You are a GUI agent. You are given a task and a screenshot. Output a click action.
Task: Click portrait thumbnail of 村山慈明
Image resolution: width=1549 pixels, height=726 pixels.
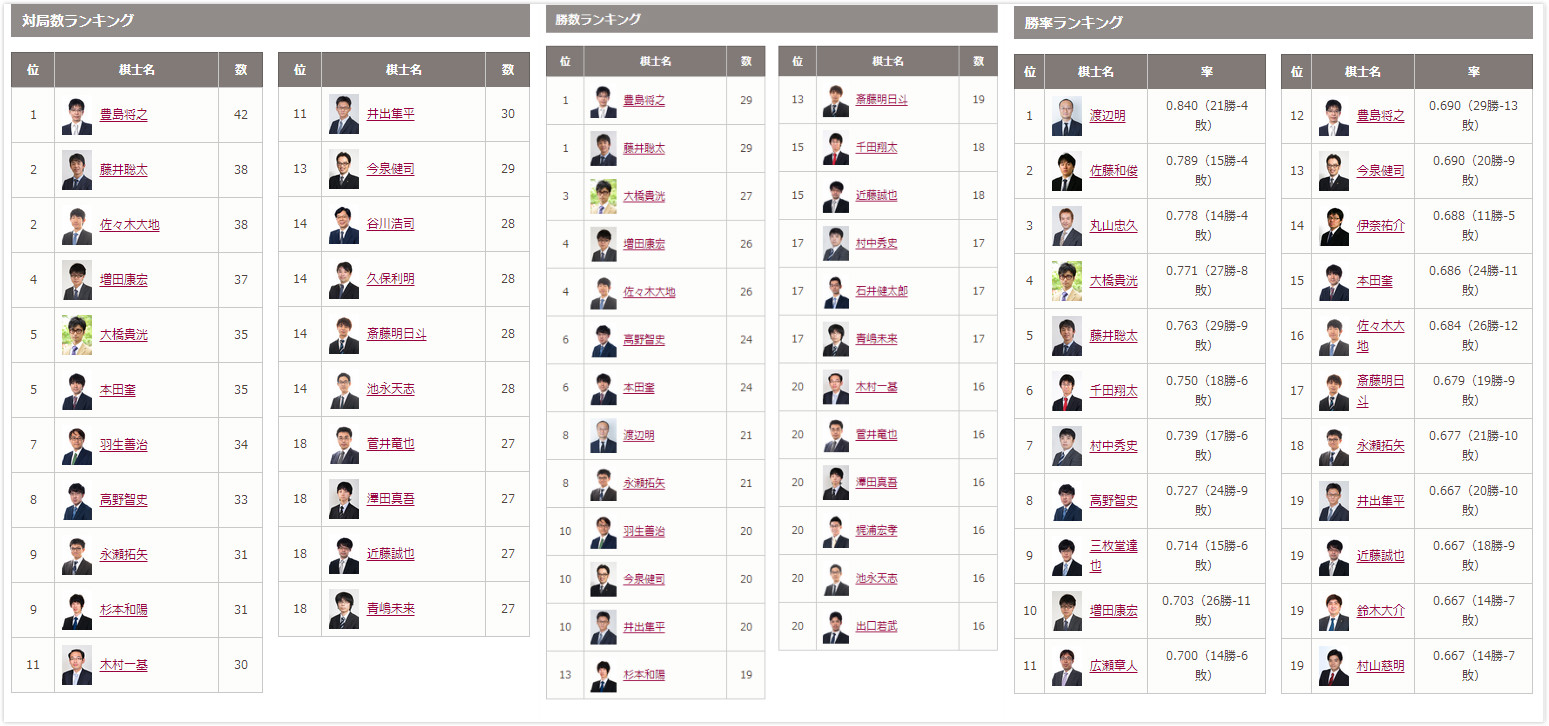[1334, 666]
